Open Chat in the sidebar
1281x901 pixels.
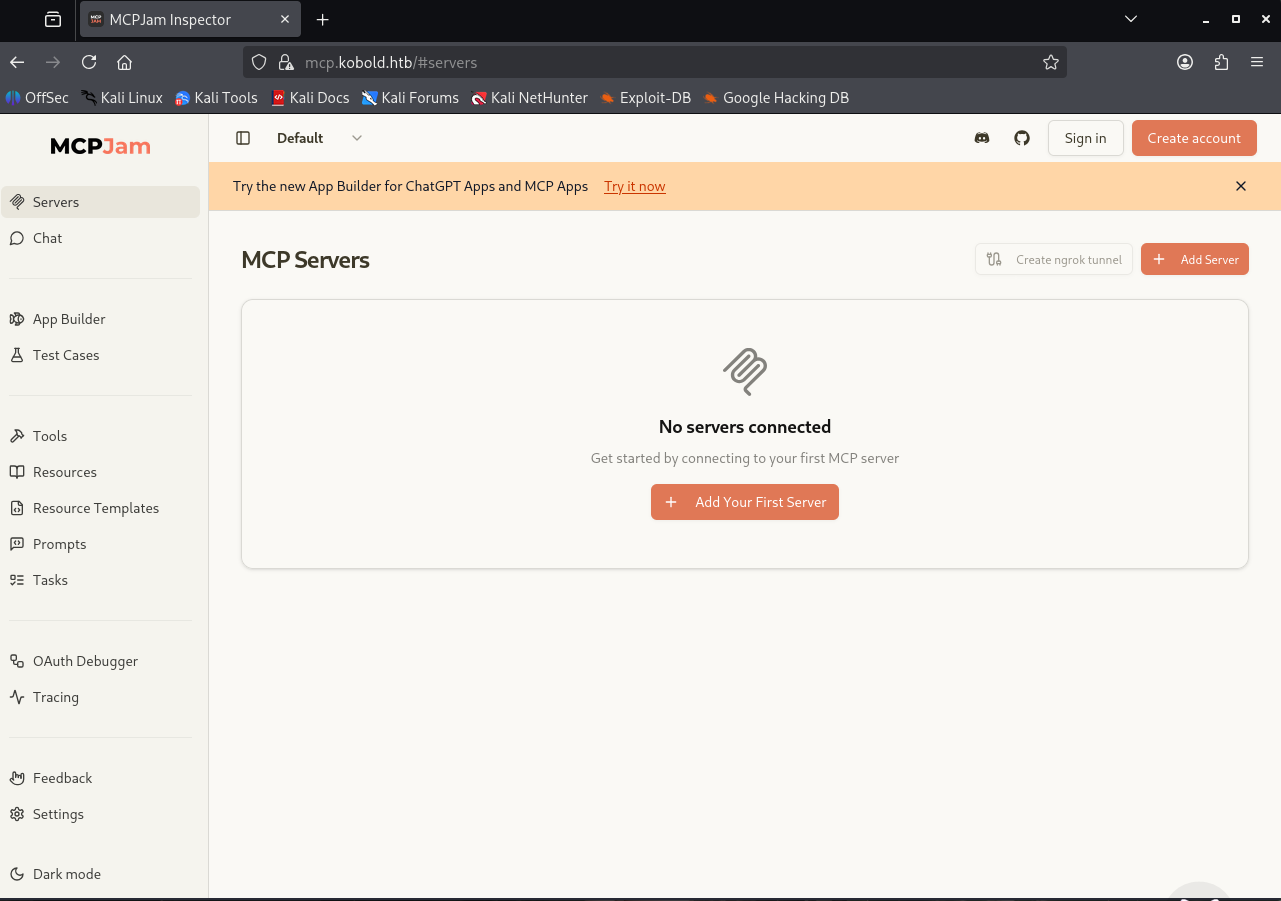pos(47,238)
